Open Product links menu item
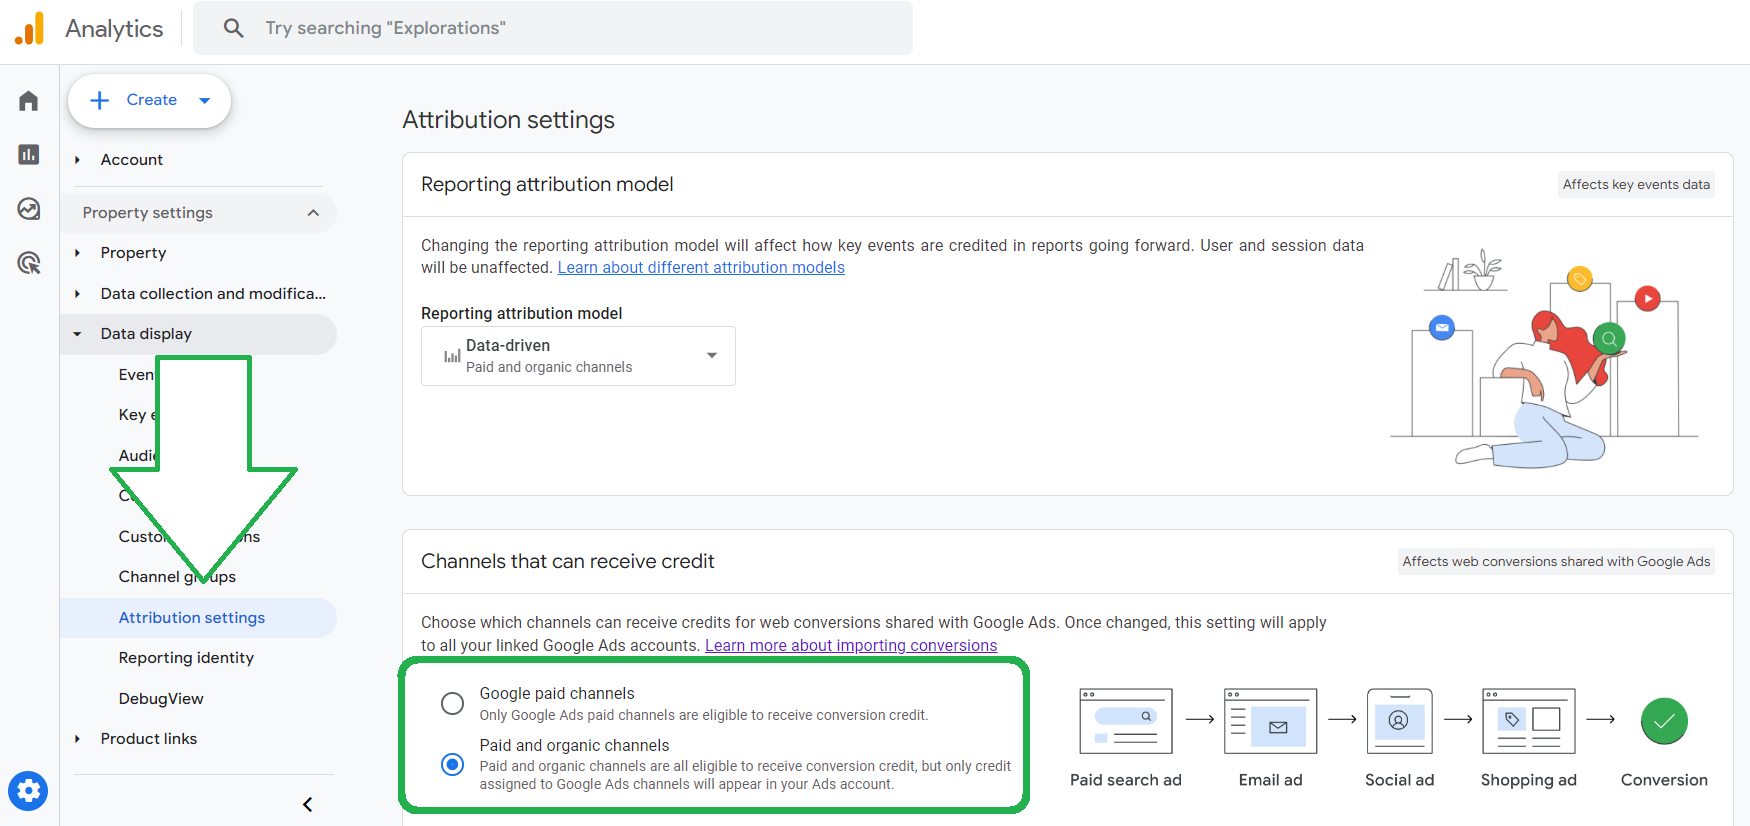 149,739
